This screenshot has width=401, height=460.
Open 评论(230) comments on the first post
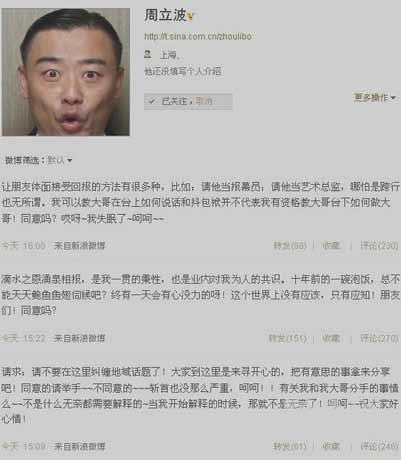coord(379,246)
